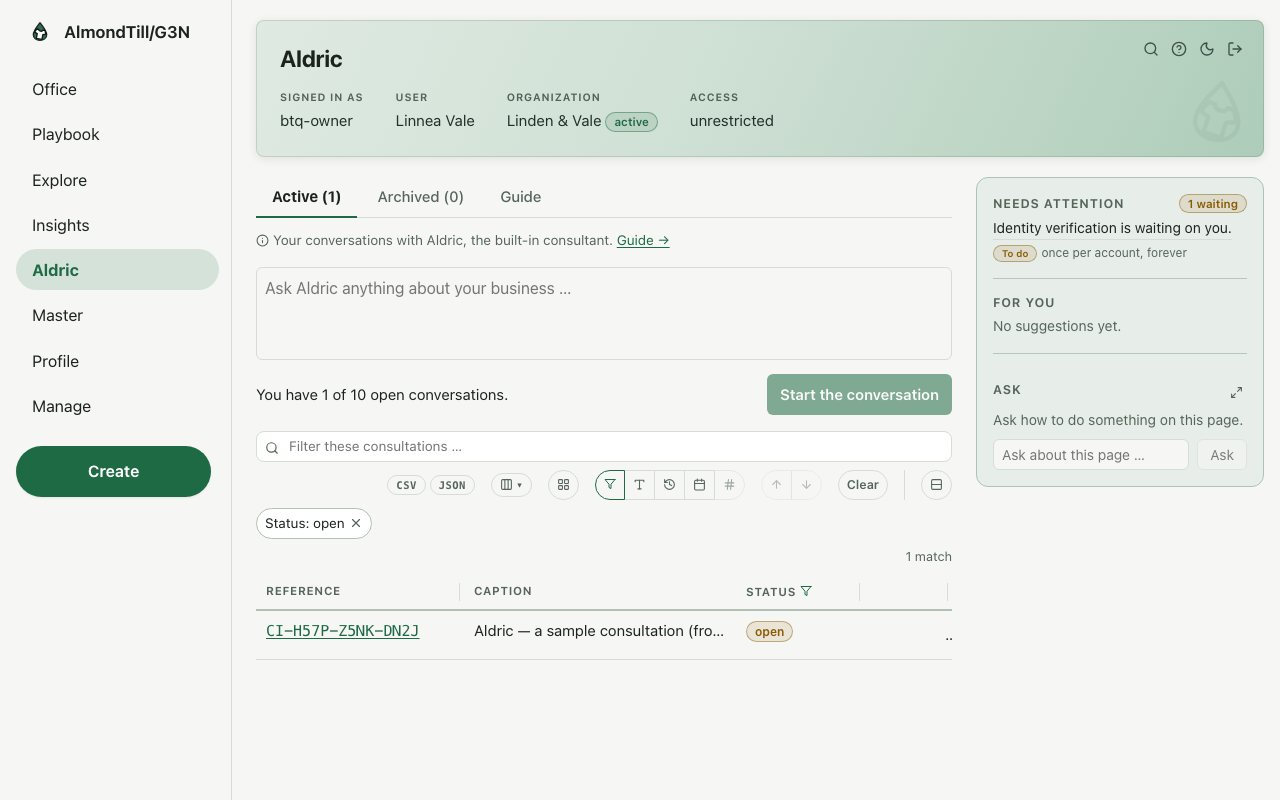The height and width of the screenshot is (800, 1280).
Task: Switch to the Guide tab
Action: click(521, 197)
